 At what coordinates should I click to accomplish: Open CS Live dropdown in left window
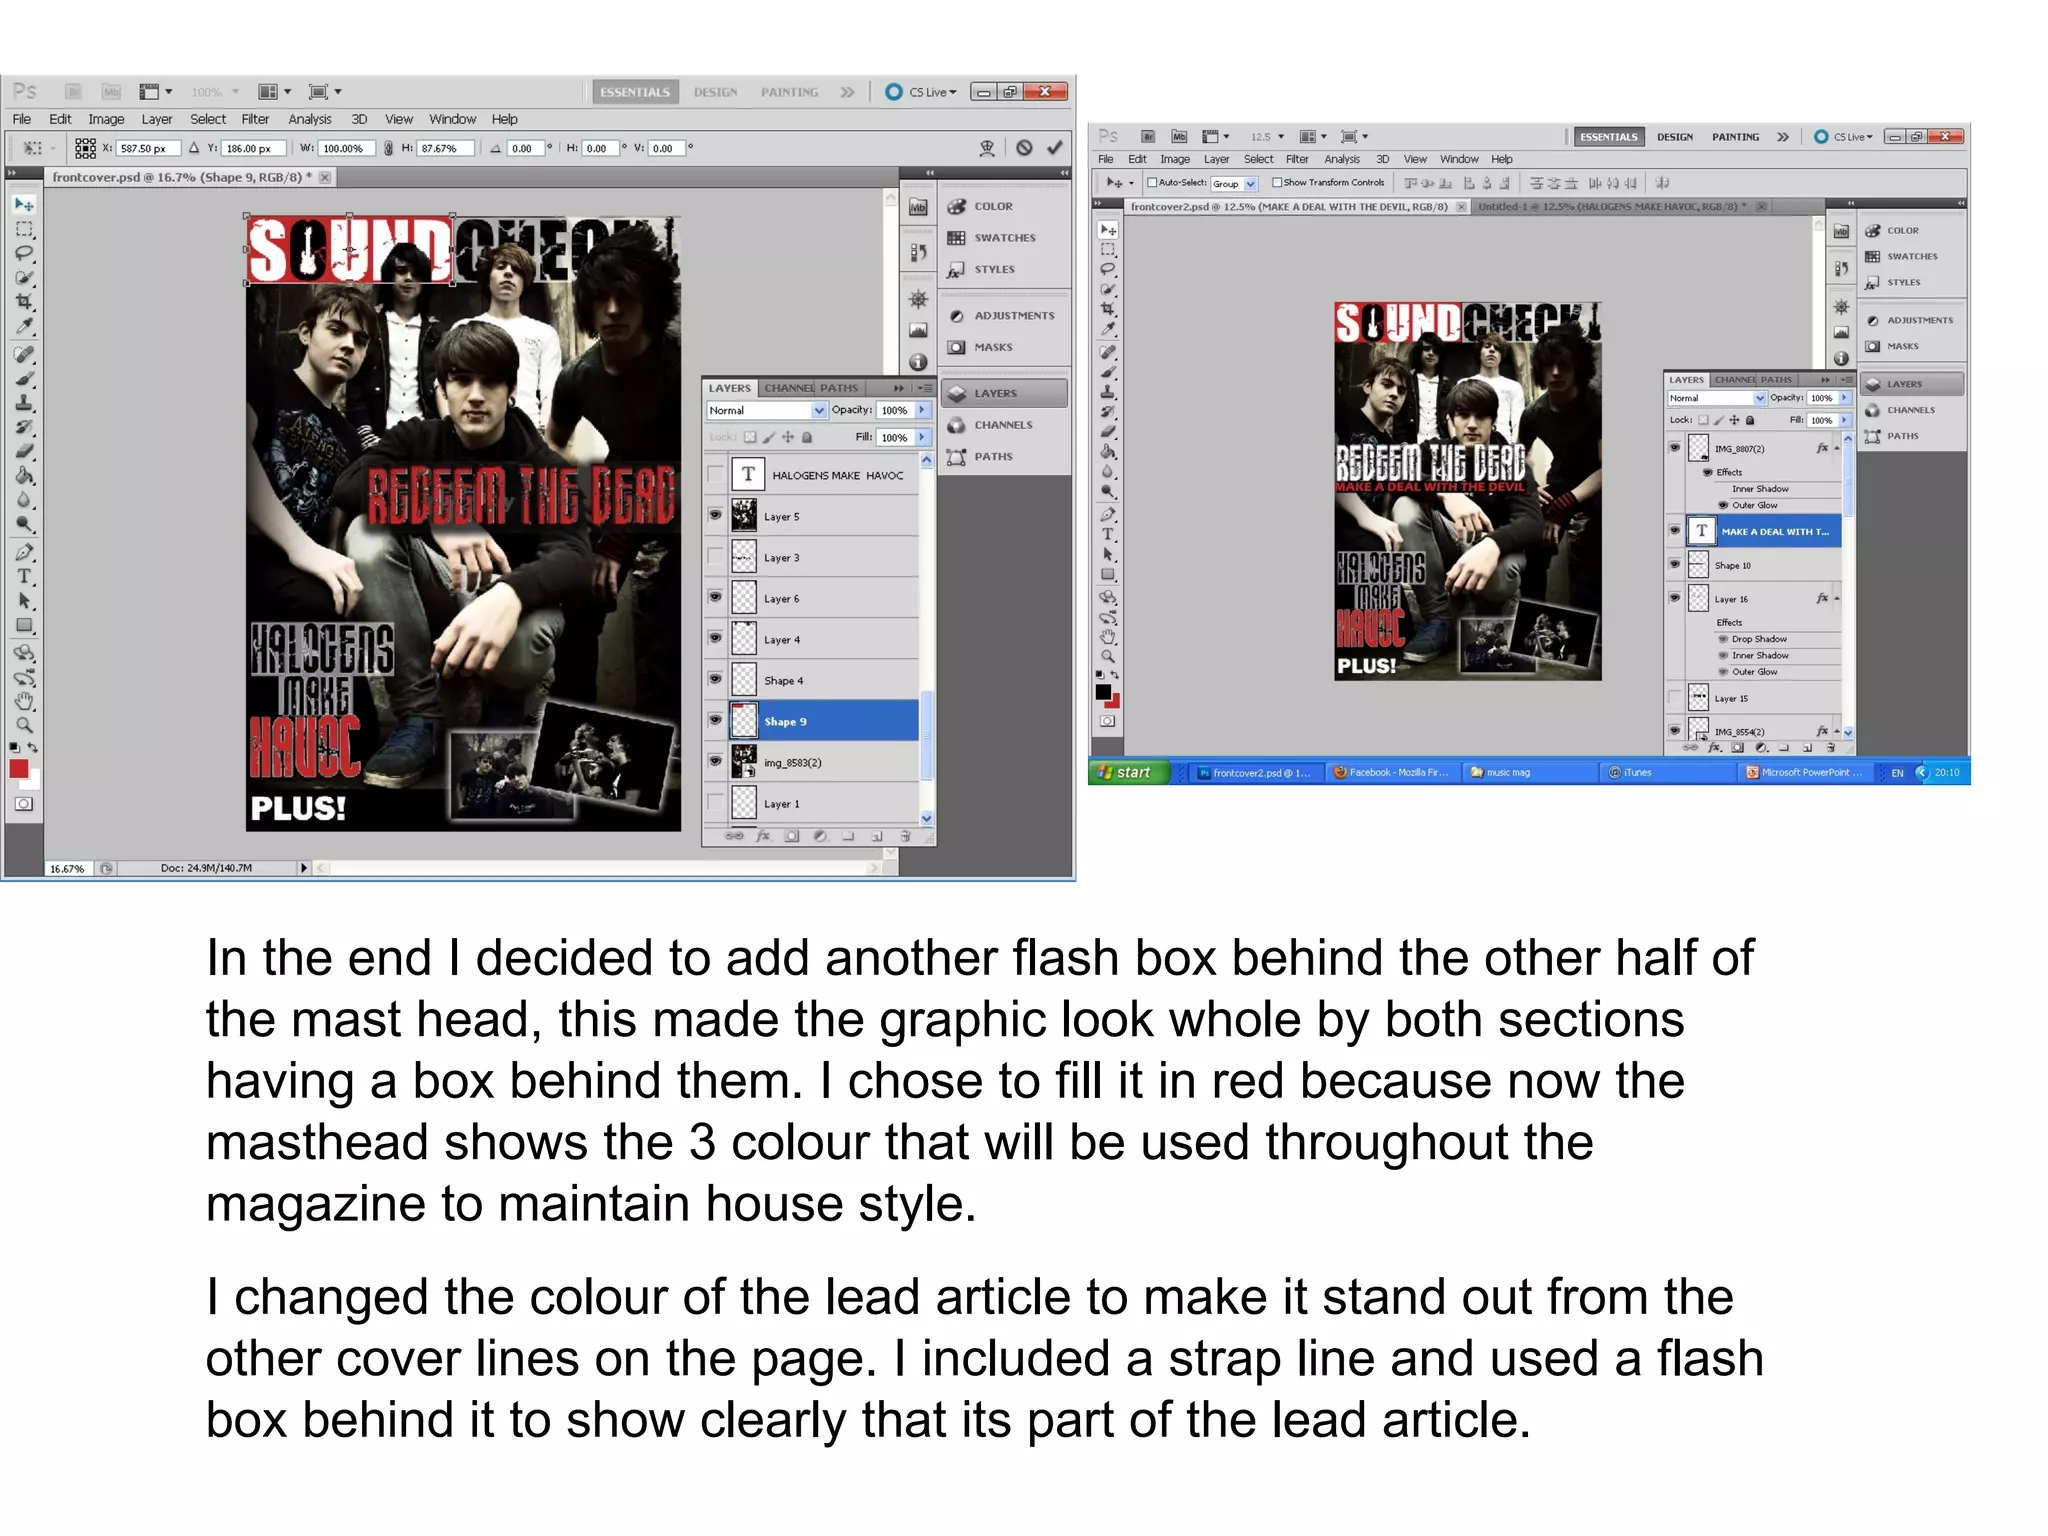[x=921, y=92]
